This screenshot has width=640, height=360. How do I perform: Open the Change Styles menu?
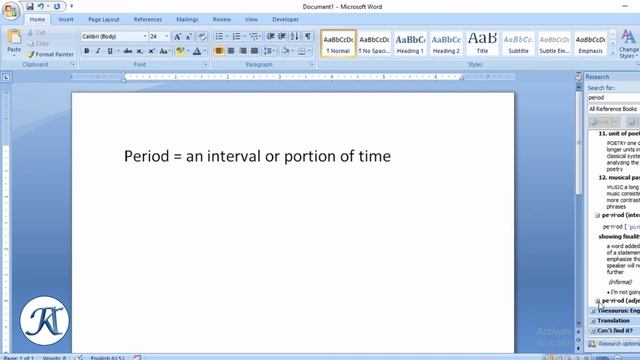tap(629, 44)
